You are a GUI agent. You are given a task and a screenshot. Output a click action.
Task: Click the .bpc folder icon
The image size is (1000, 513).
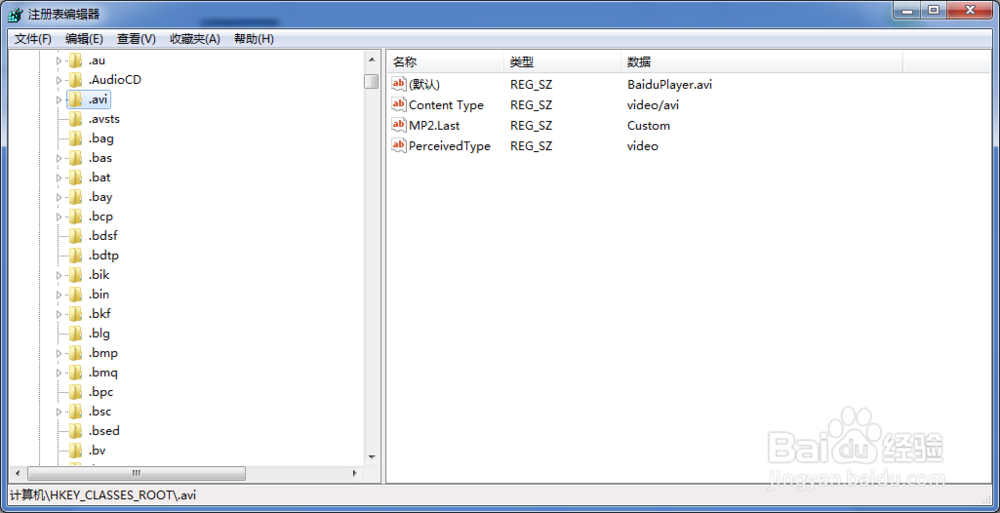(76, 392)
